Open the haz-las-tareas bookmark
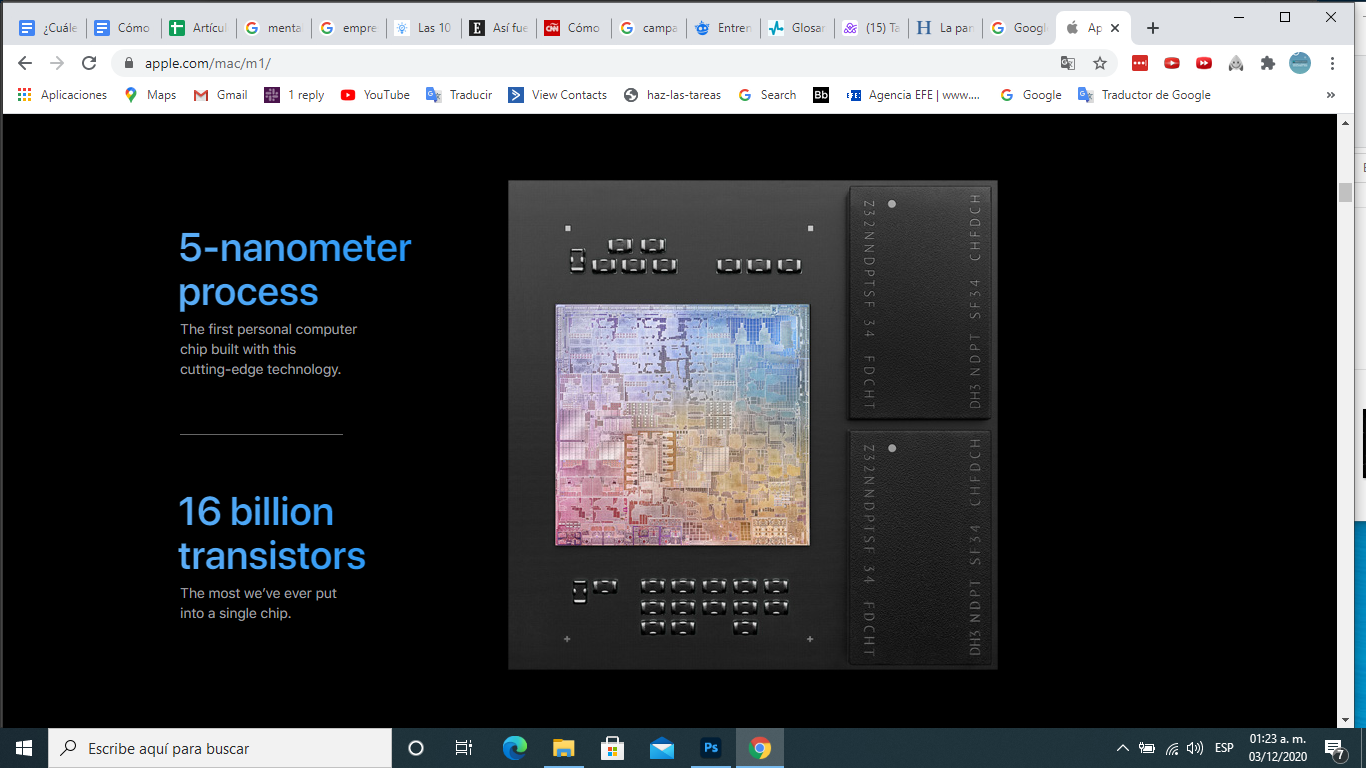 [672, 95]
